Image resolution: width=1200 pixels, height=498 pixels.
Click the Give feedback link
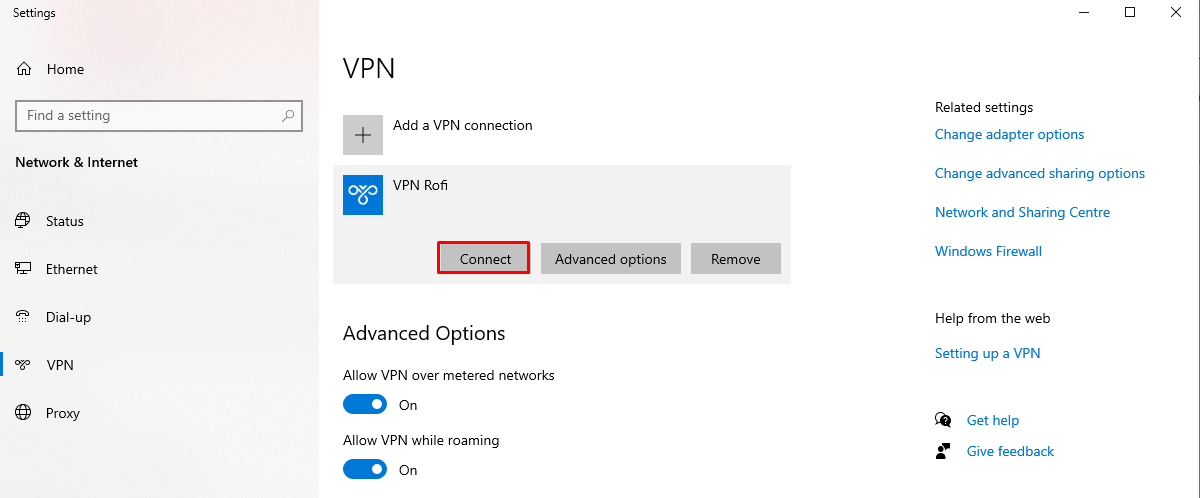(1010, 451)
